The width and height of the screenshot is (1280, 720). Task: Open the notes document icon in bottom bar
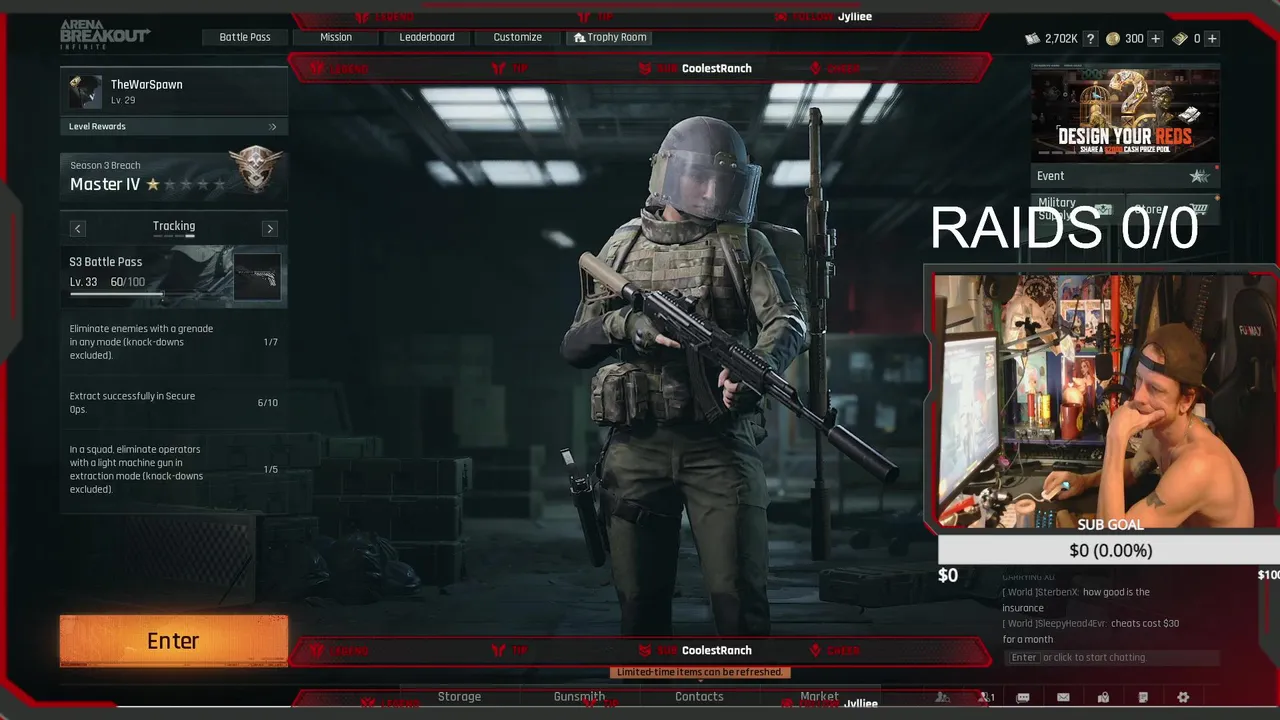tap(1143, 697)
